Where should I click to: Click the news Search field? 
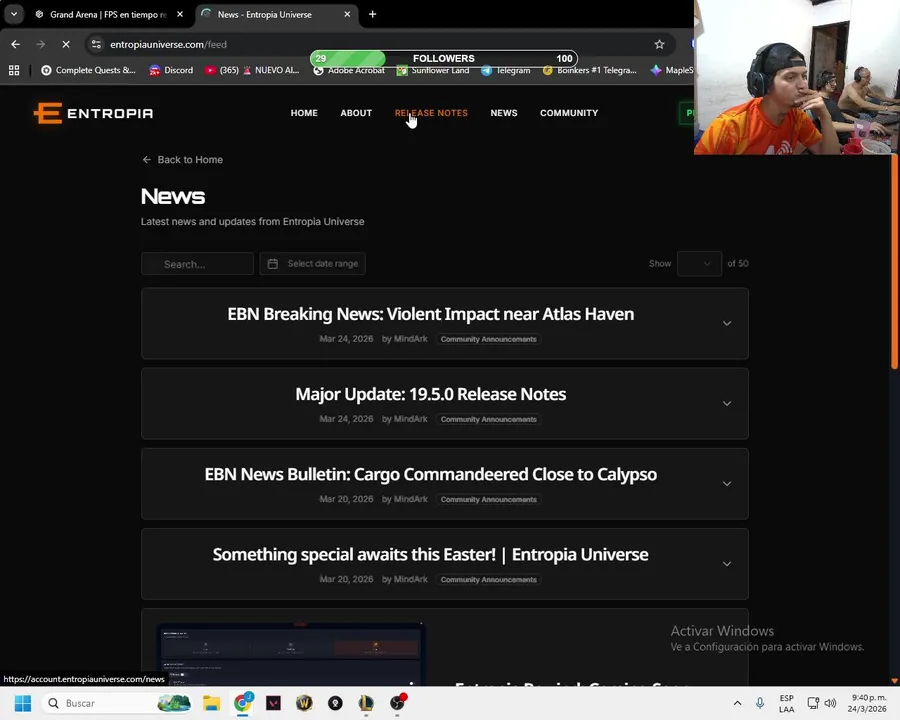tap(197, 264)
